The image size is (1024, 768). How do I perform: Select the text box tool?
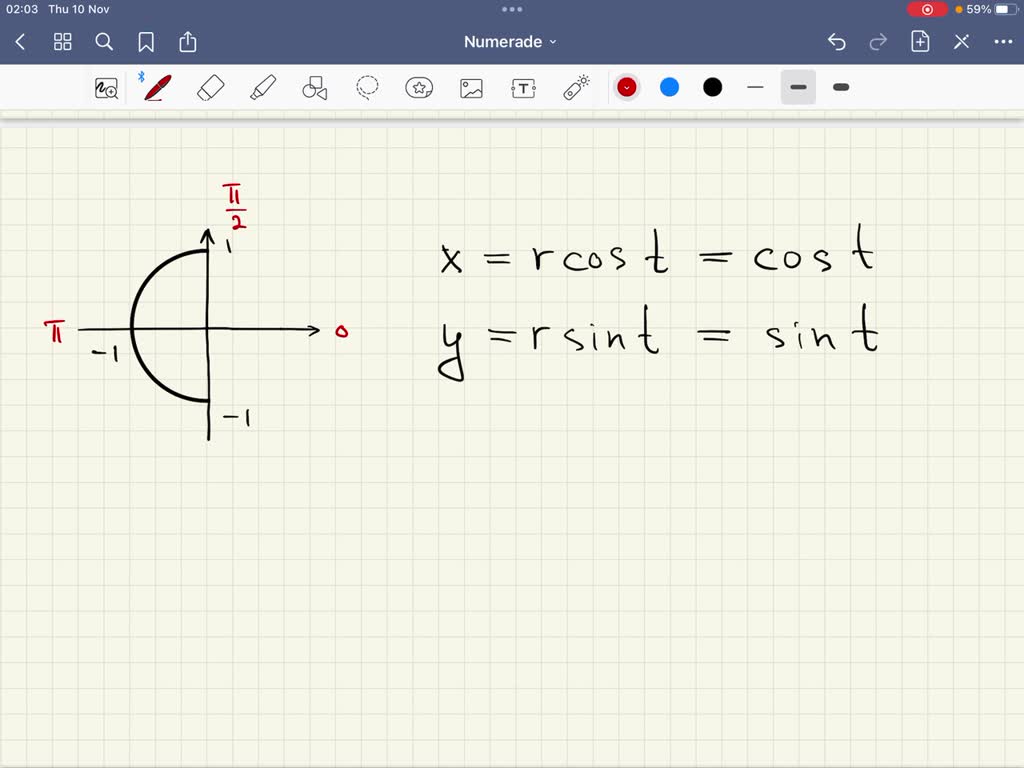[523, 87]
